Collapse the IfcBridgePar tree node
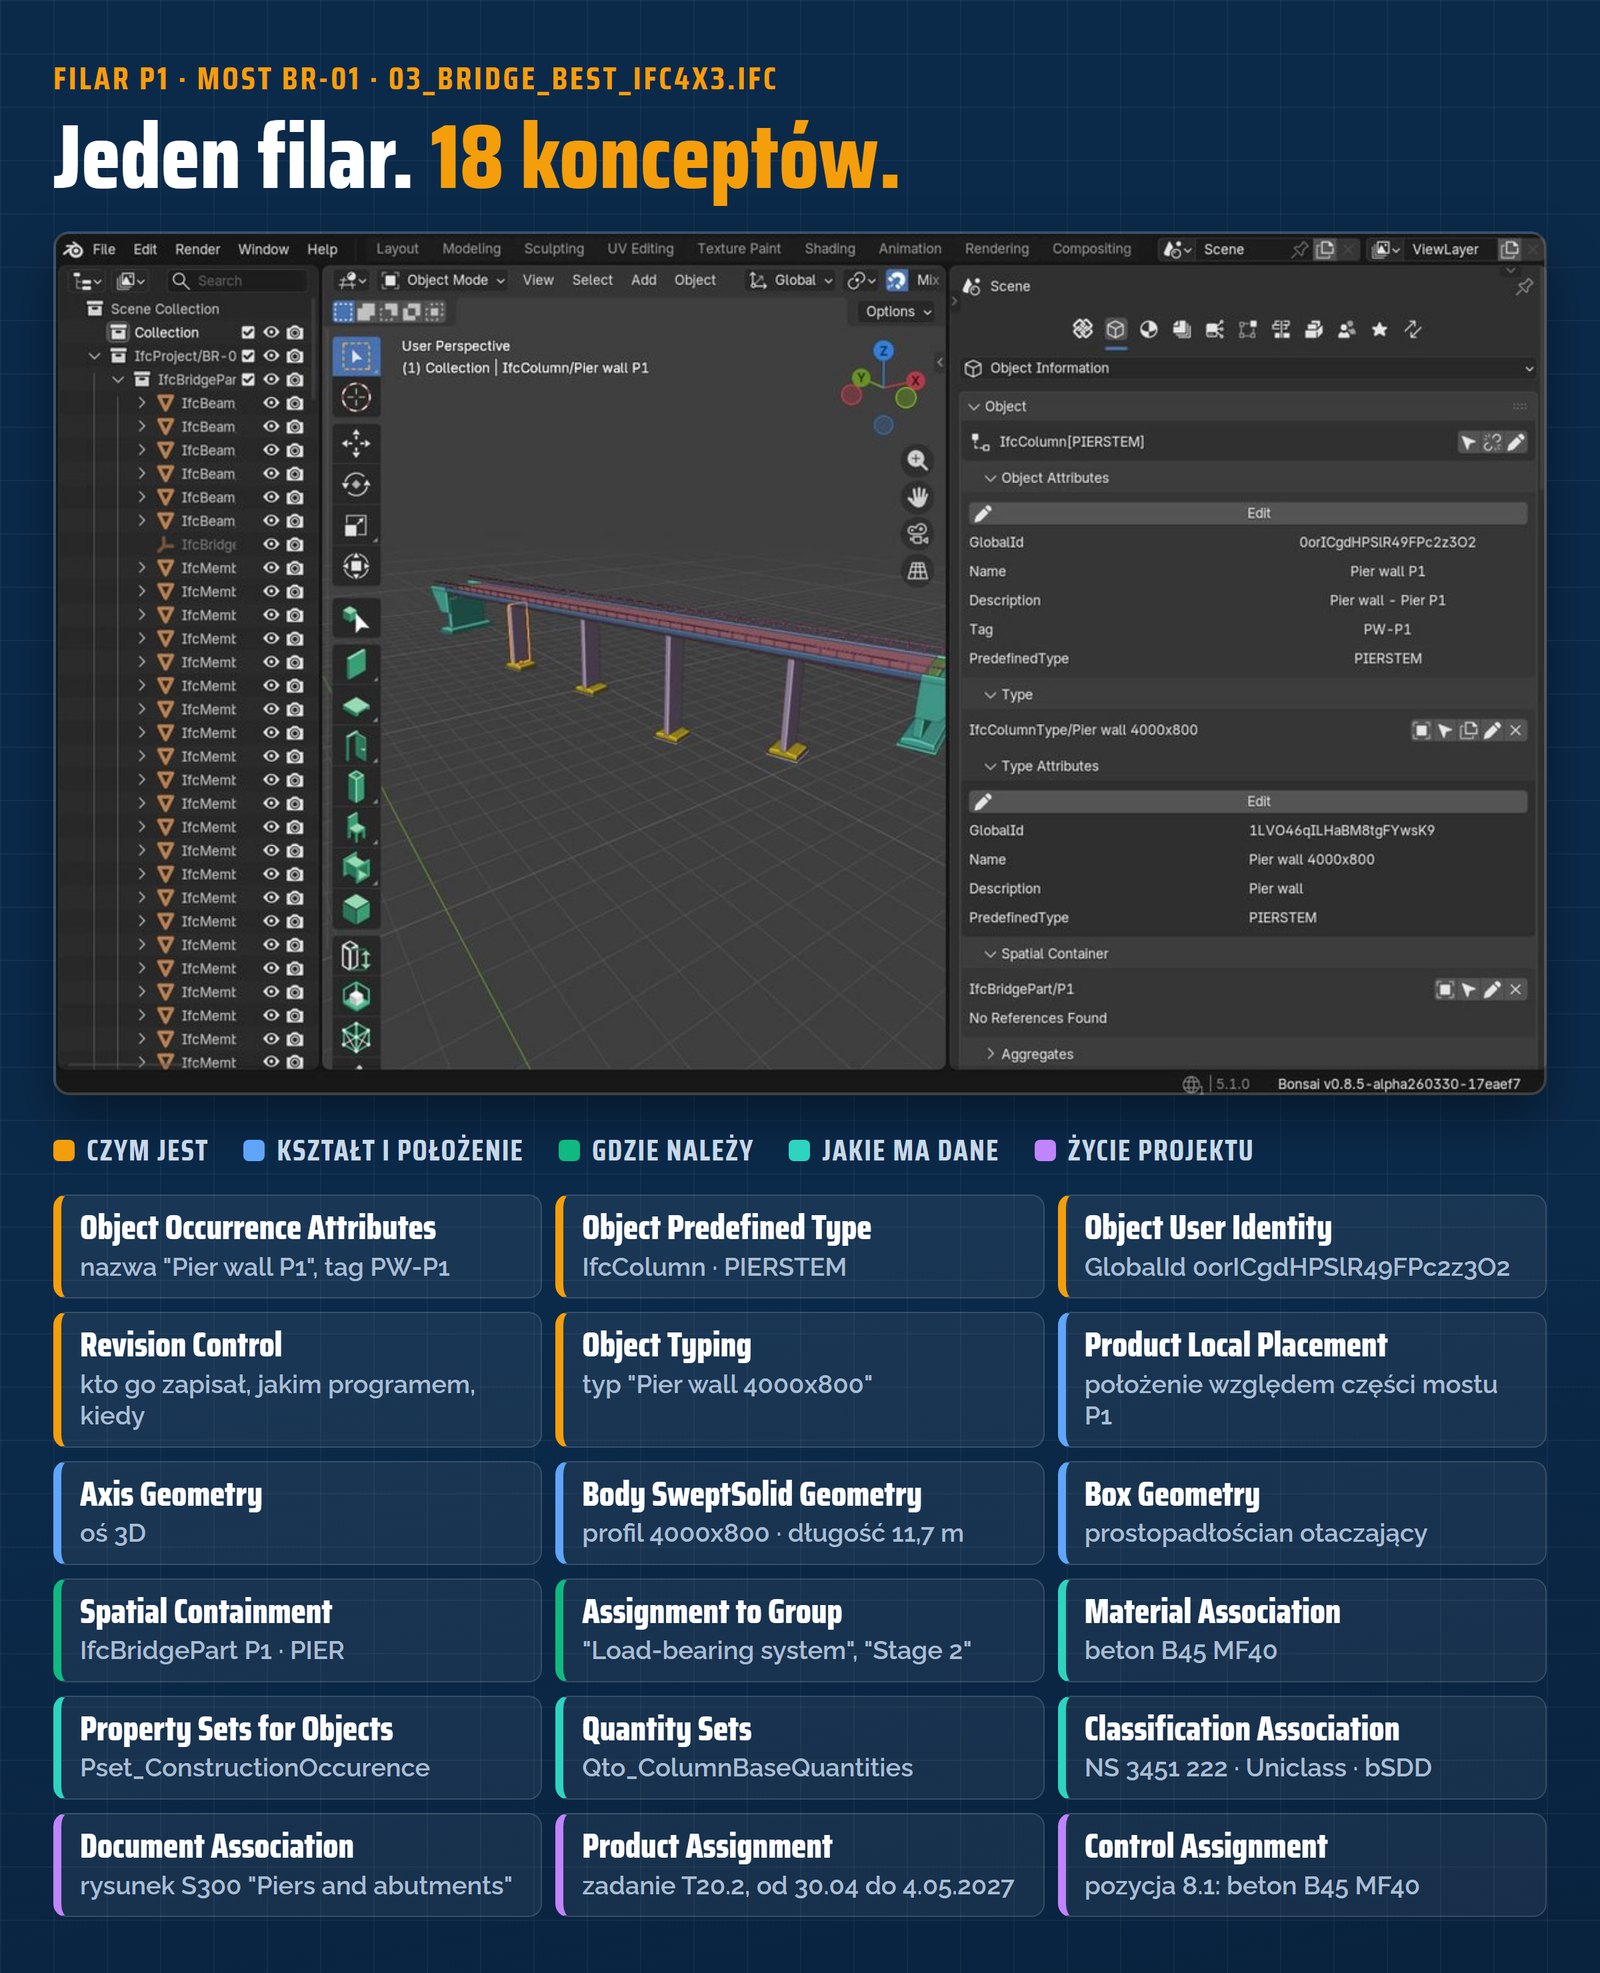 (118, 379)
